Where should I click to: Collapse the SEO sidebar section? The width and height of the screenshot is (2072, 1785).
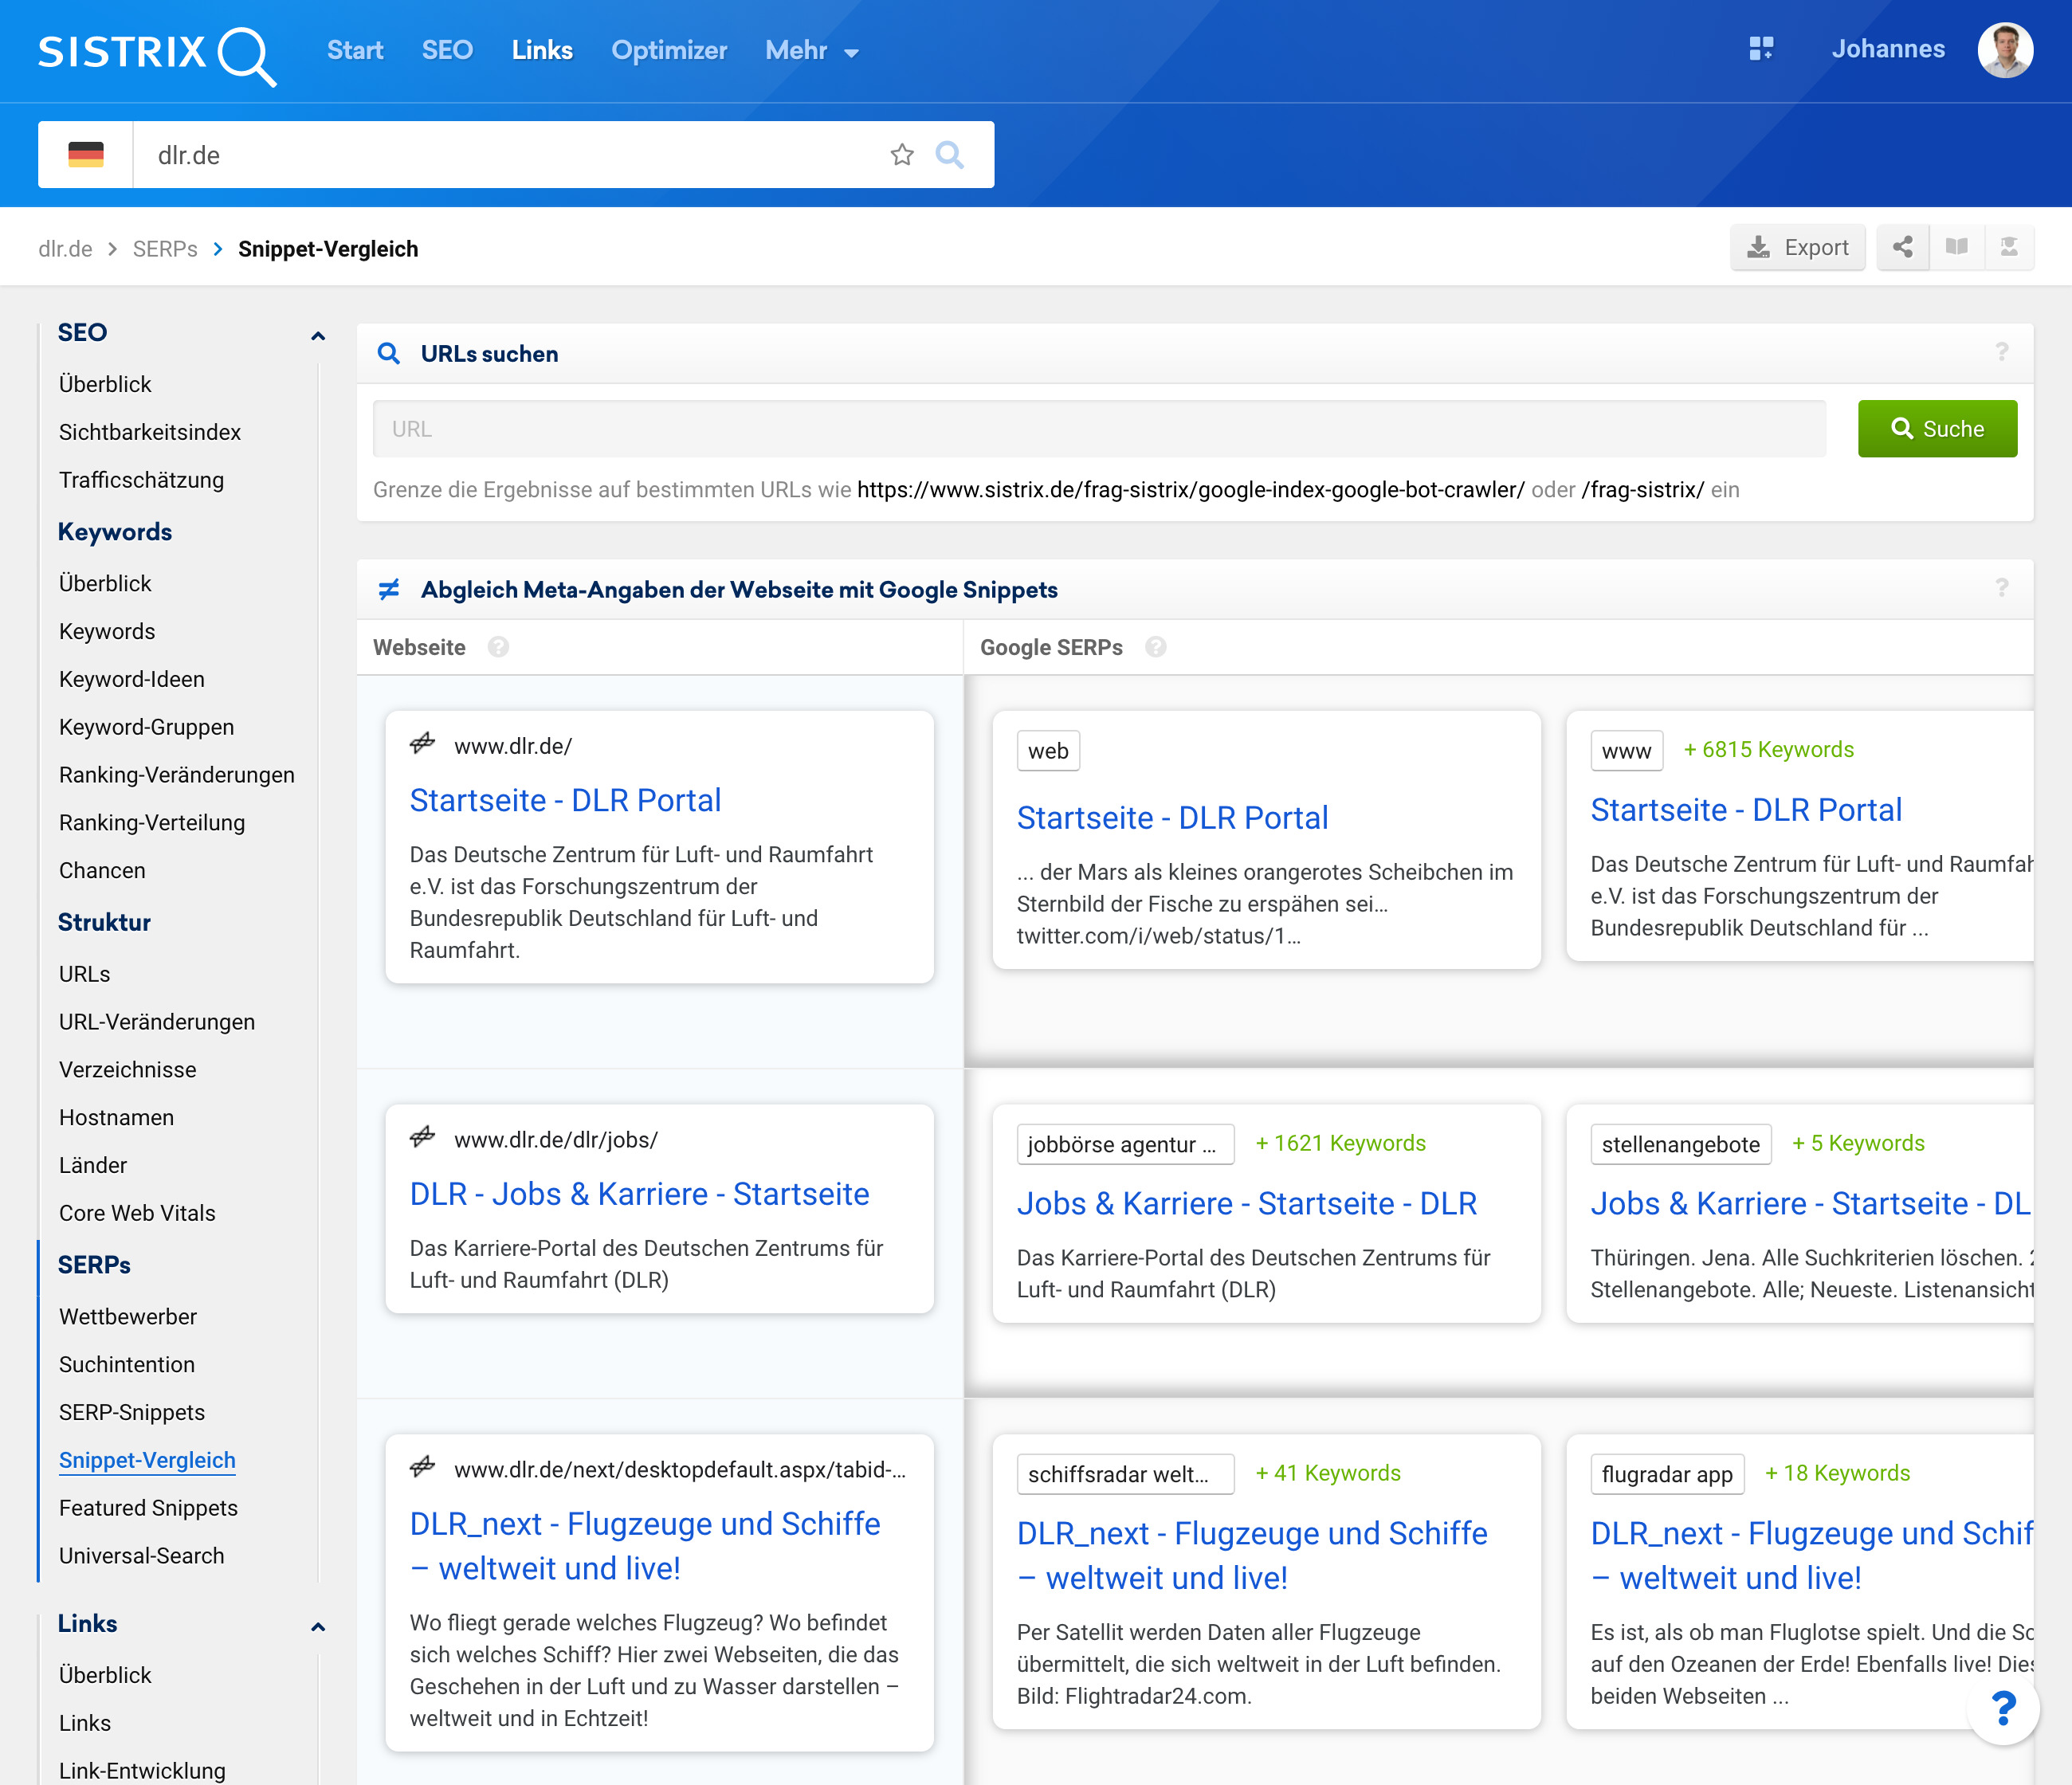(x=318, y=335)
